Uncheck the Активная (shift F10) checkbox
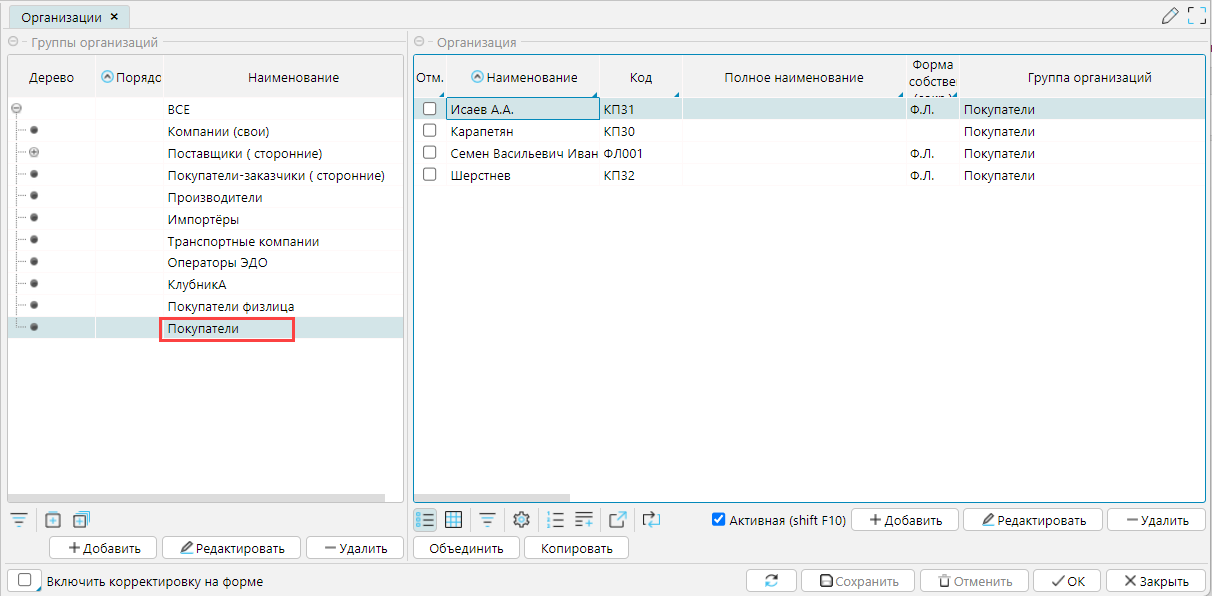Screen dimensions: 1212x596 click(x=718, y=519)
